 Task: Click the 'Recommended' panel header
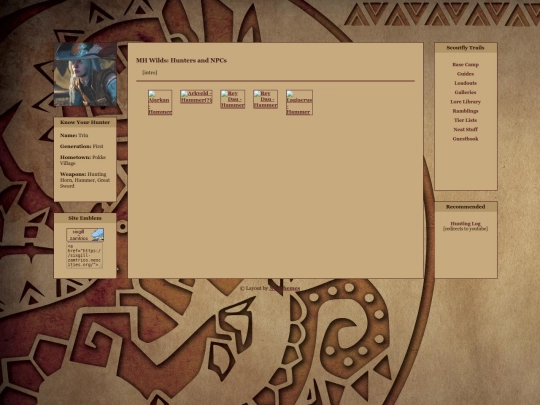466,207
